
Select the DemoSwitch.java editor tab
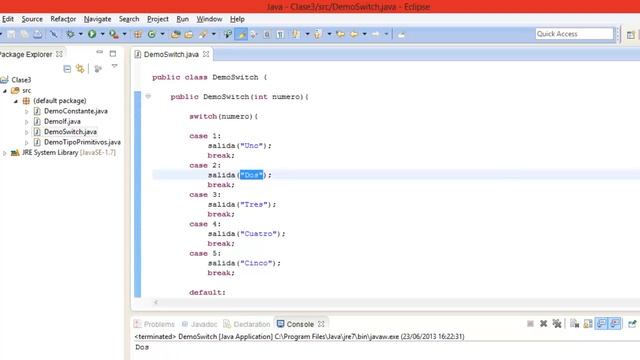(171, 54)
